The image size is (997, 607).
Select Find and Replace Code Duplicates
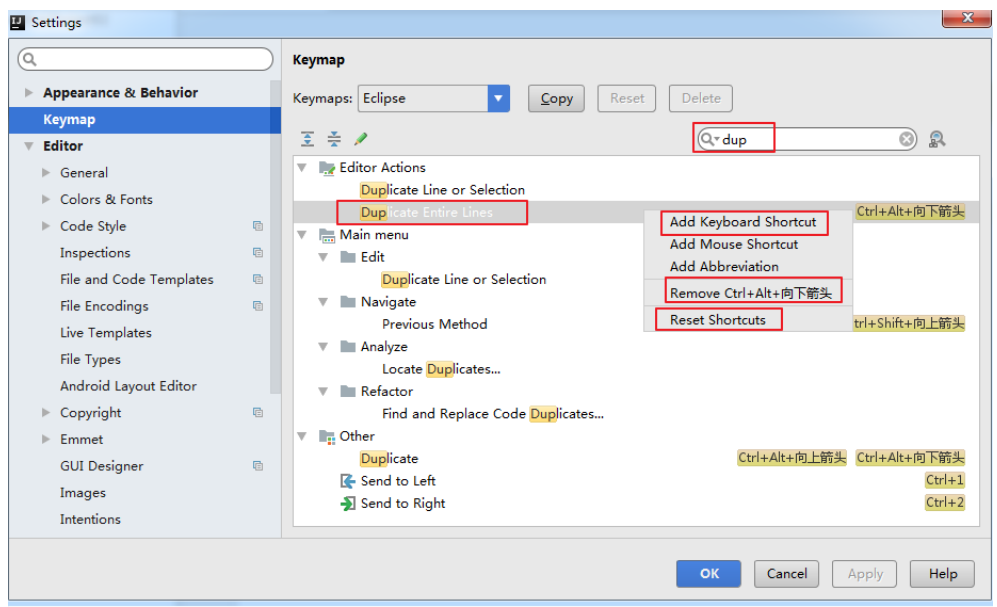pyautogui.click(x=493, y=414)
